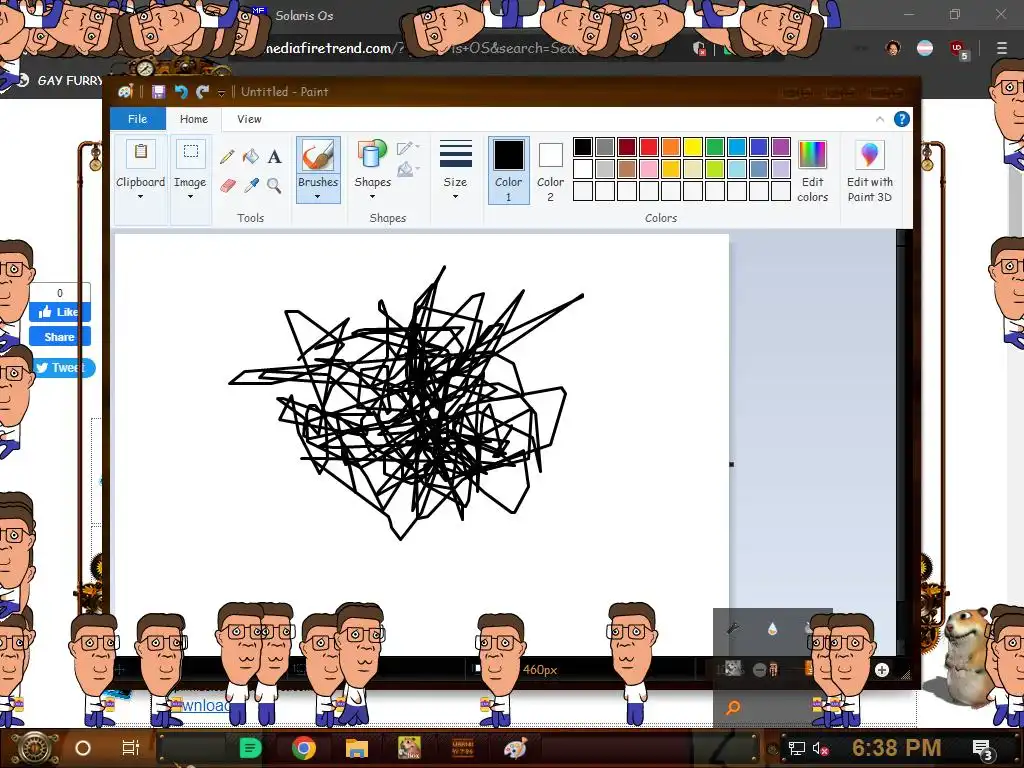Open the Size dropdown arrow
This screenshot has width=1024, height=768.
pos(455,197)
